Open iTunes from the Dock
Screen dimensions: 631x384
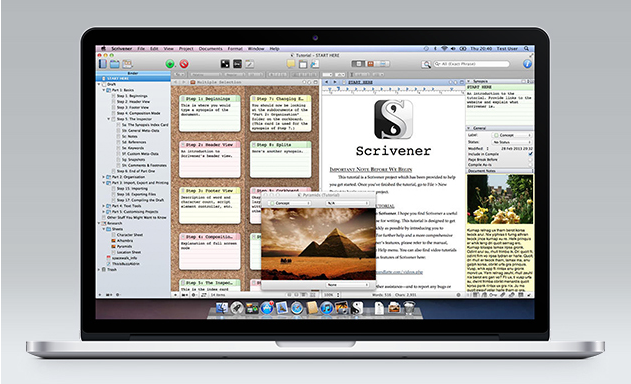point(327,308)
